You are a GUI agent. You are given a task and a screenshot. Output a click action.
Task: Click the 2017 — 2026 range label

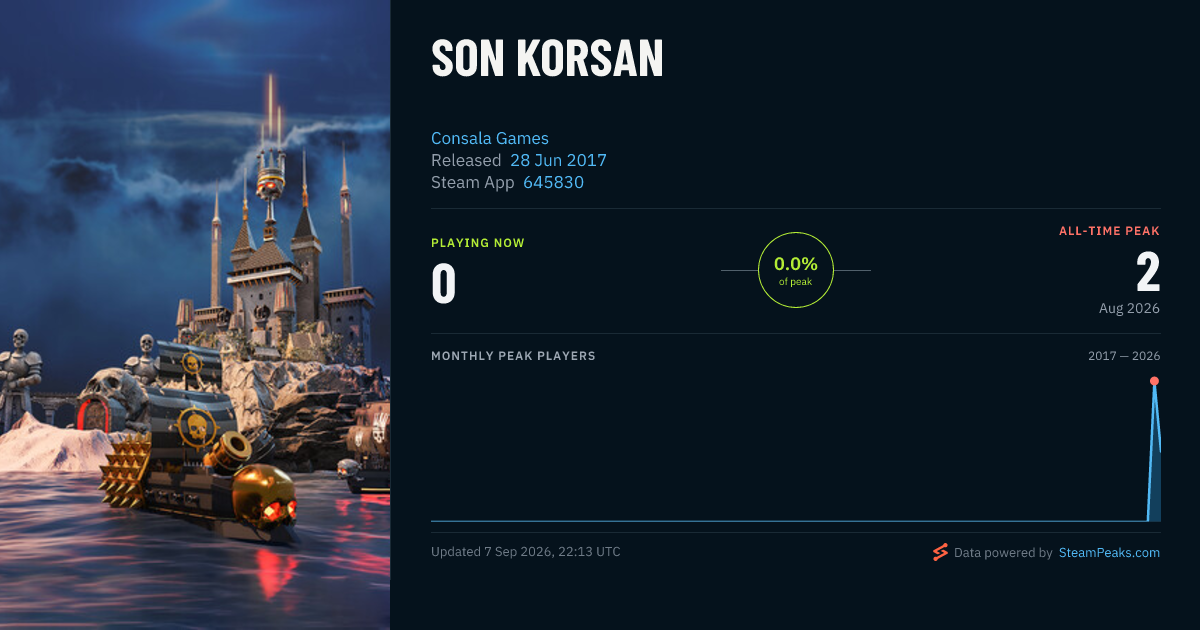[1124, 356]
